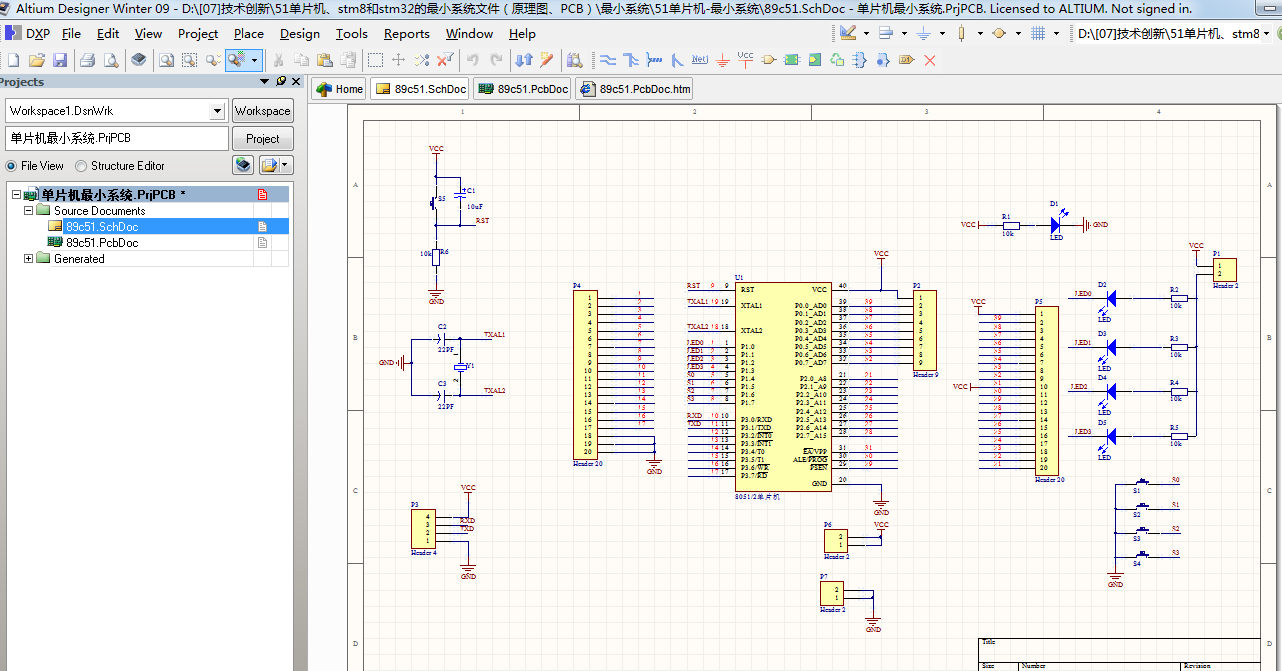Click the Open document folder icon

pos(36,60)
